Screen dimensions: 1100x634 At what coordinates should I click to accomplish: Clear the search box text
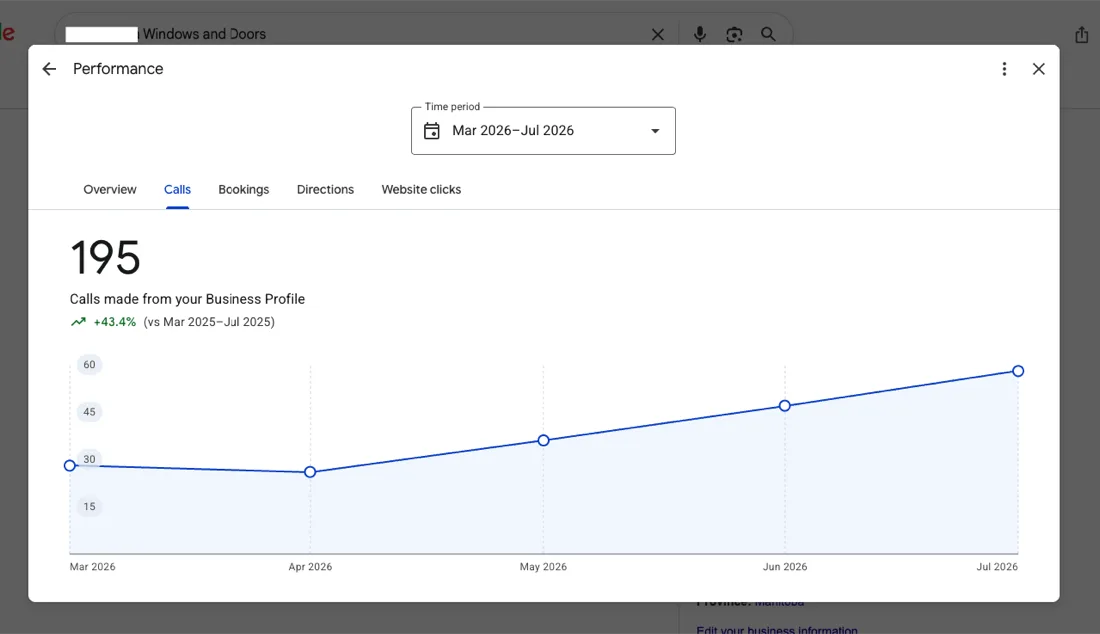point(657,34)
